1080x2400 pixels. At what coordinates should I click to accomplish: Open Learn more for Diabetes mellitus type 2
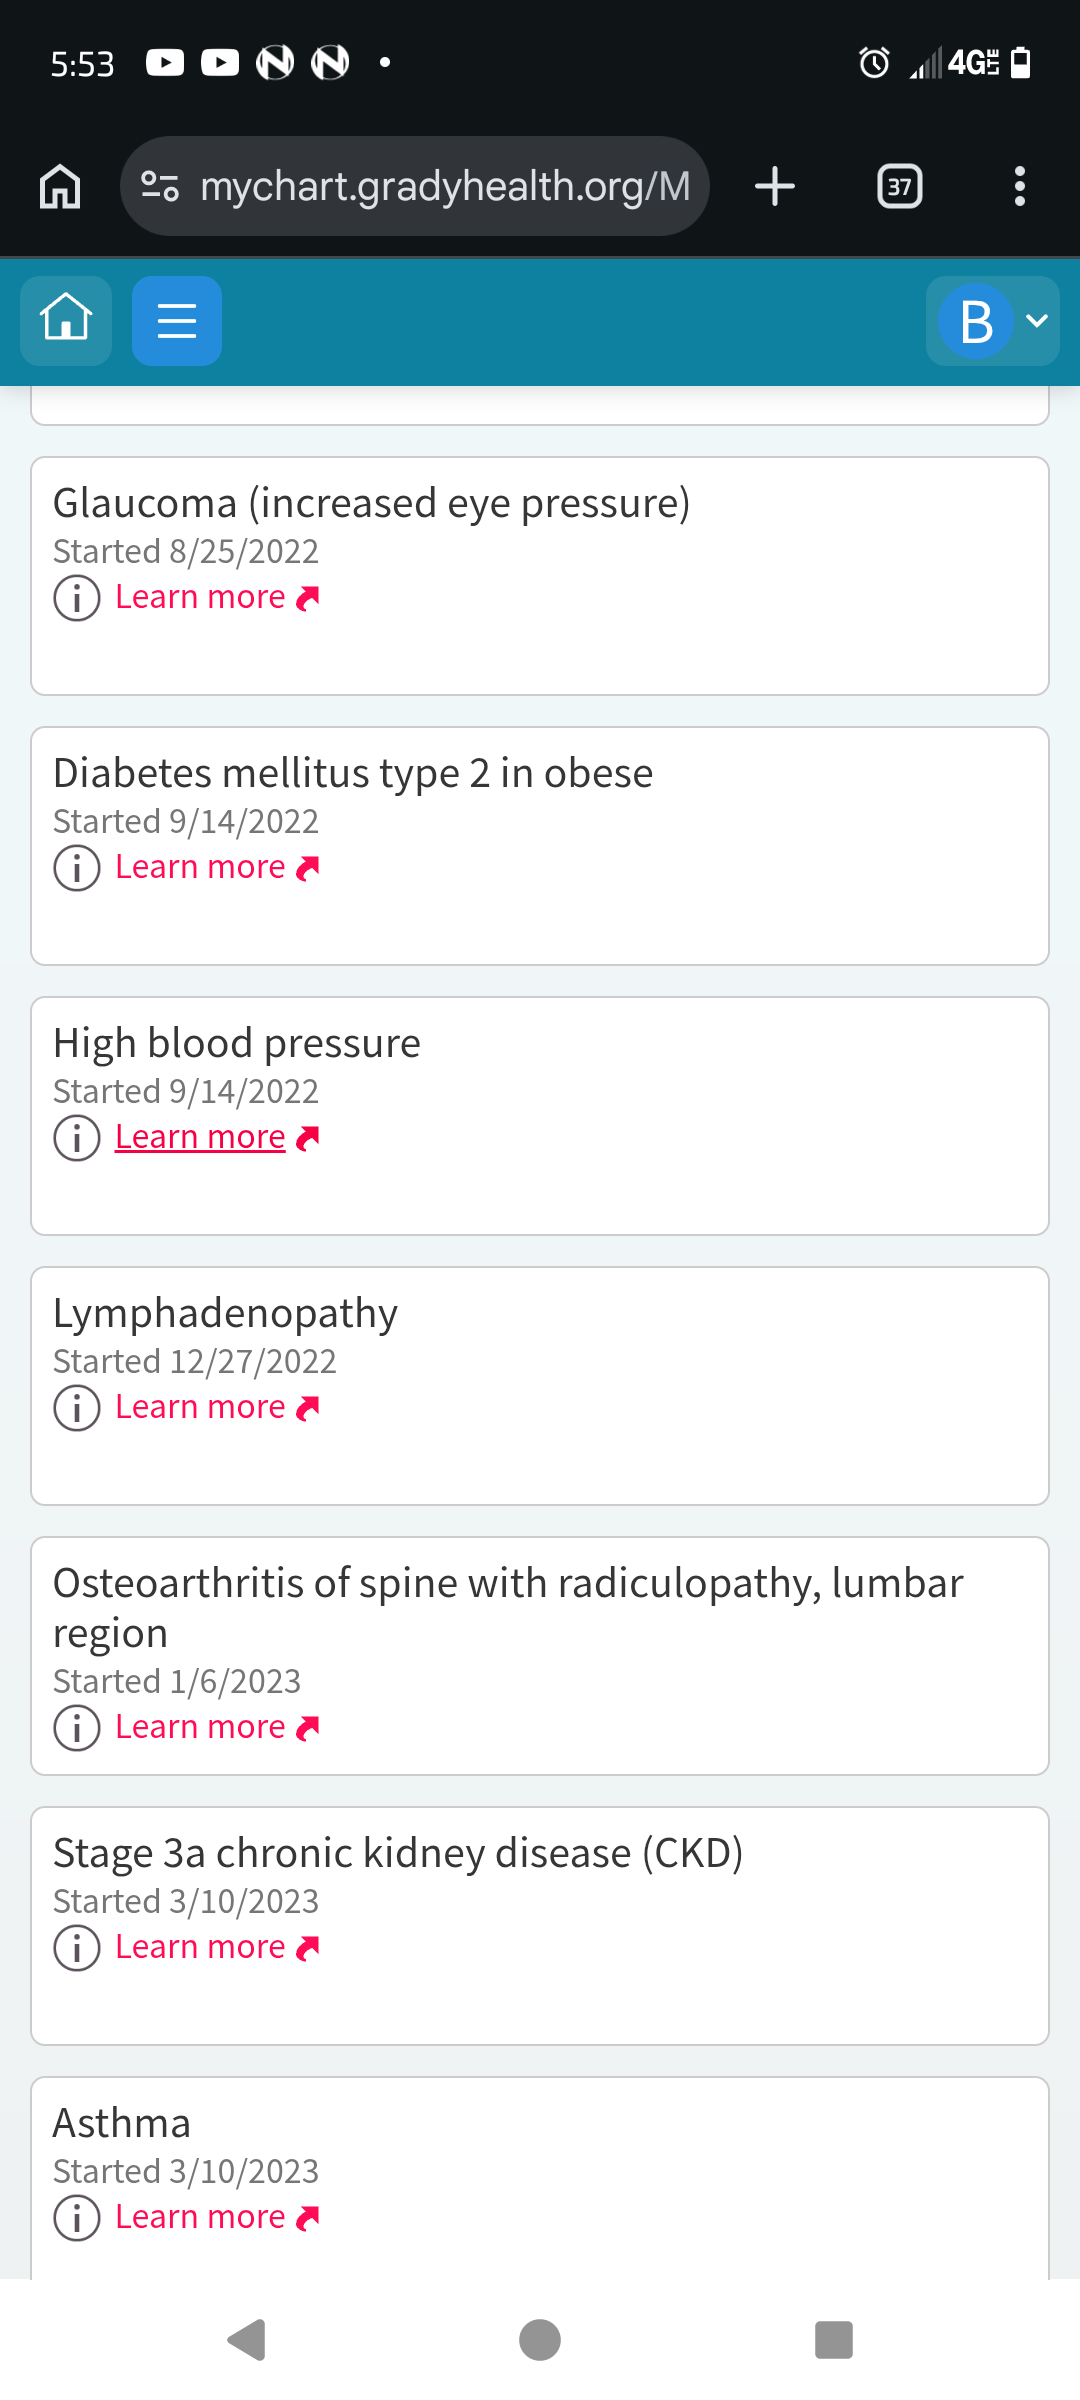tap(217, 867)
